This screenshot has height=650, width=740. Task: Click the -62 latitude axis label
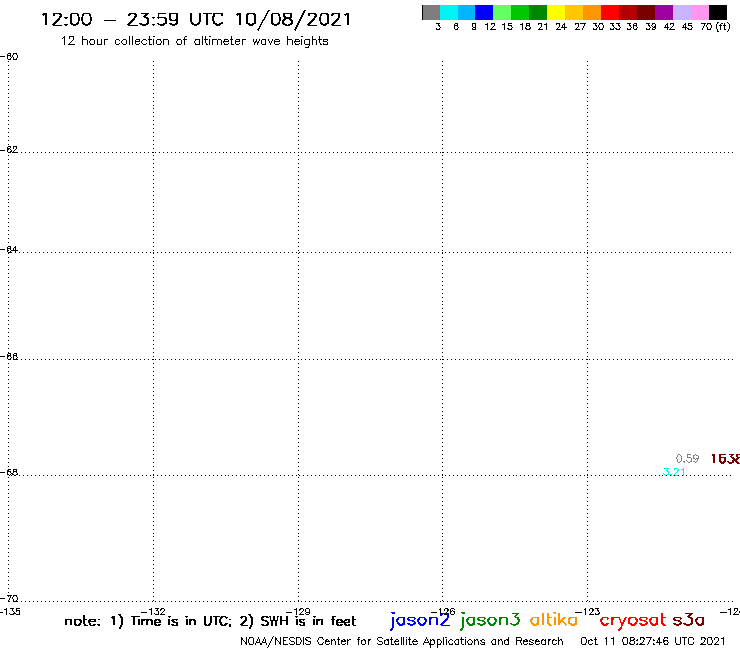9,150
